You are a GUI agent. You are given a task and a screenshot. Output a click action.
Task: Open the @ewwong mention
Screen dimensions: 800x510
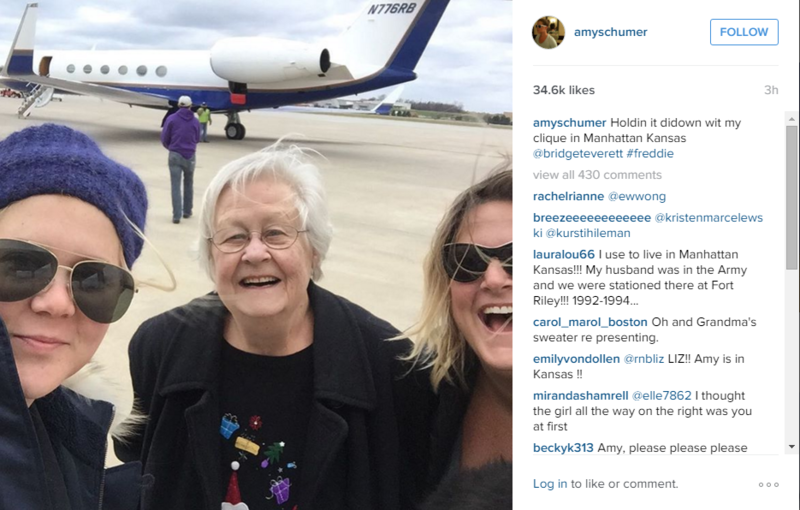pyautogui.click(x=637, y=196)
